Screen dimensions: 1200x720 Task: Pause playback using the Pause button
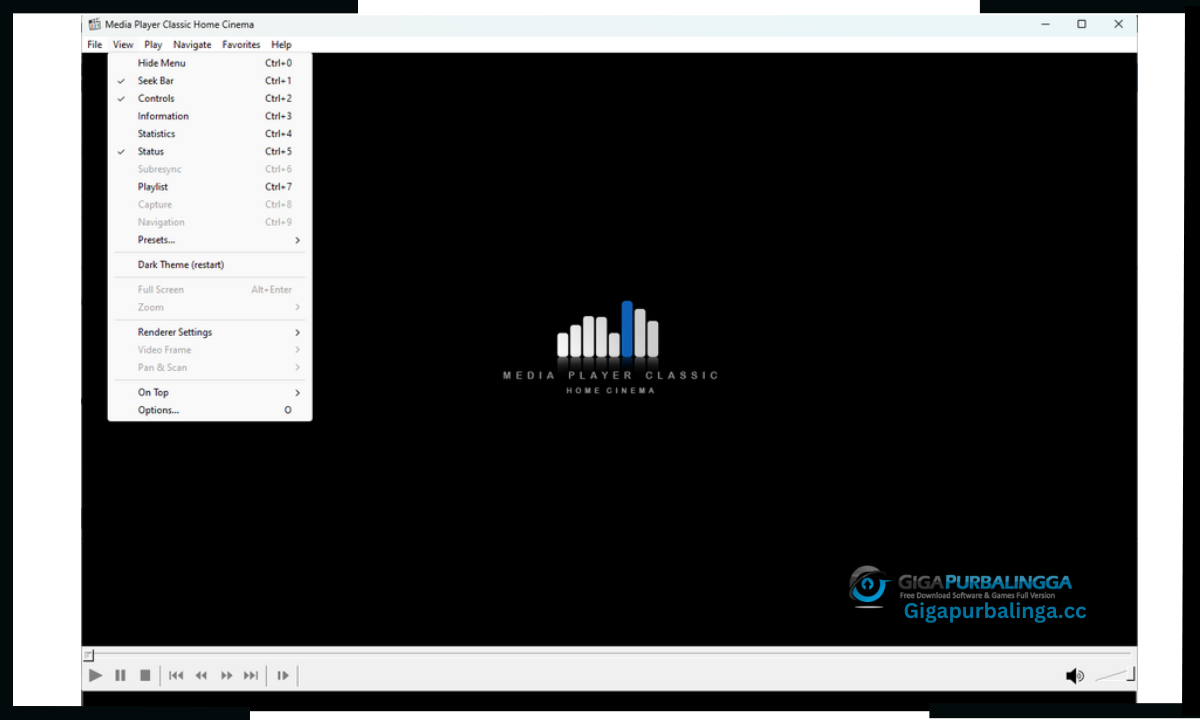[120, 676]
